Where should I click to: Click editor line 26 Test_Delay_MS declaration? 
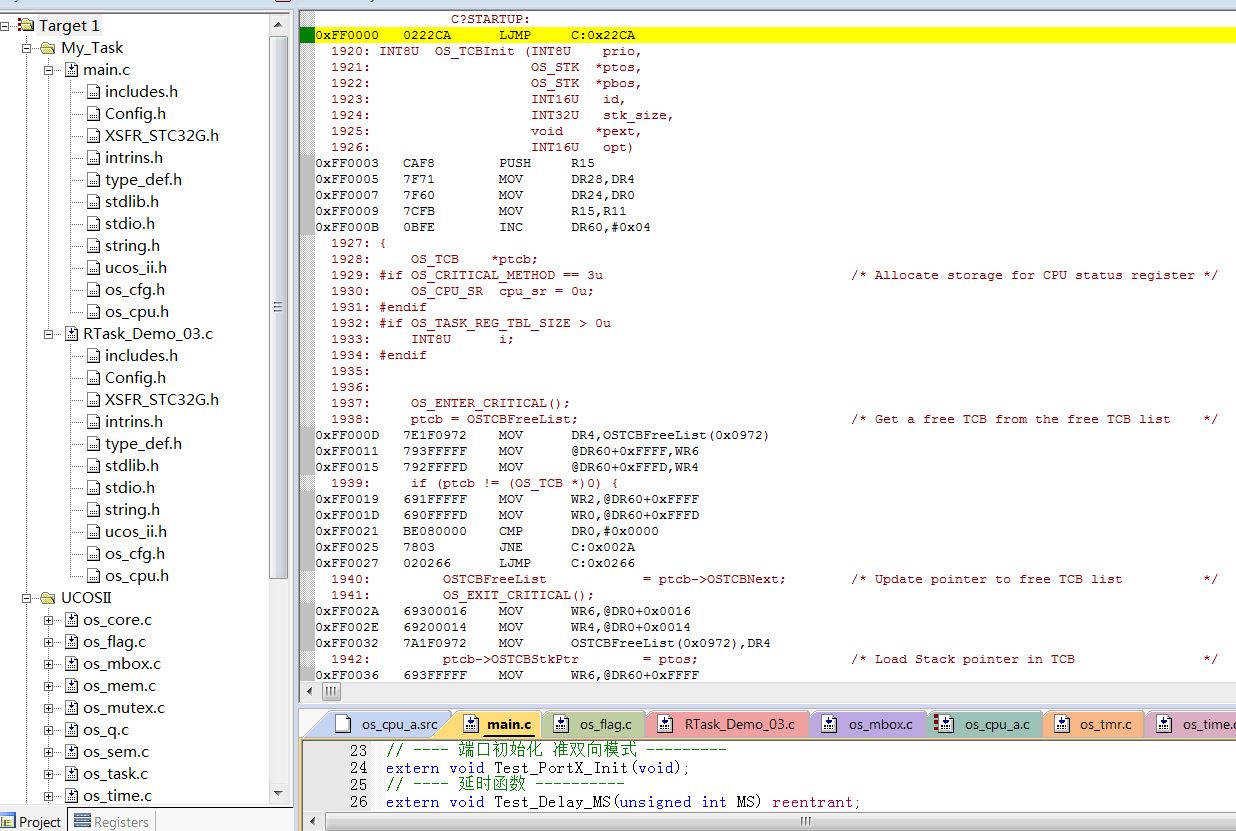622,802
